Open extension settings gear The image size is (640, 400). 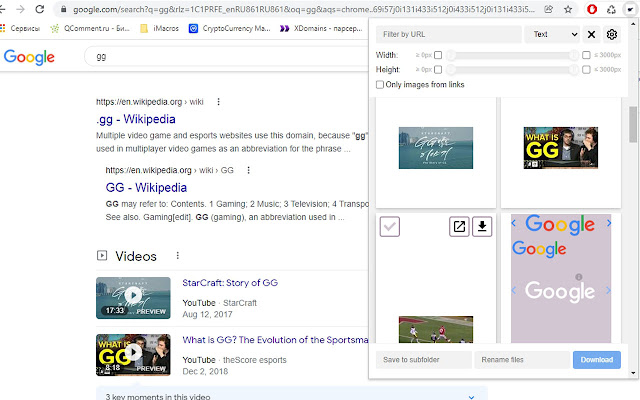[x=611, y=34]
